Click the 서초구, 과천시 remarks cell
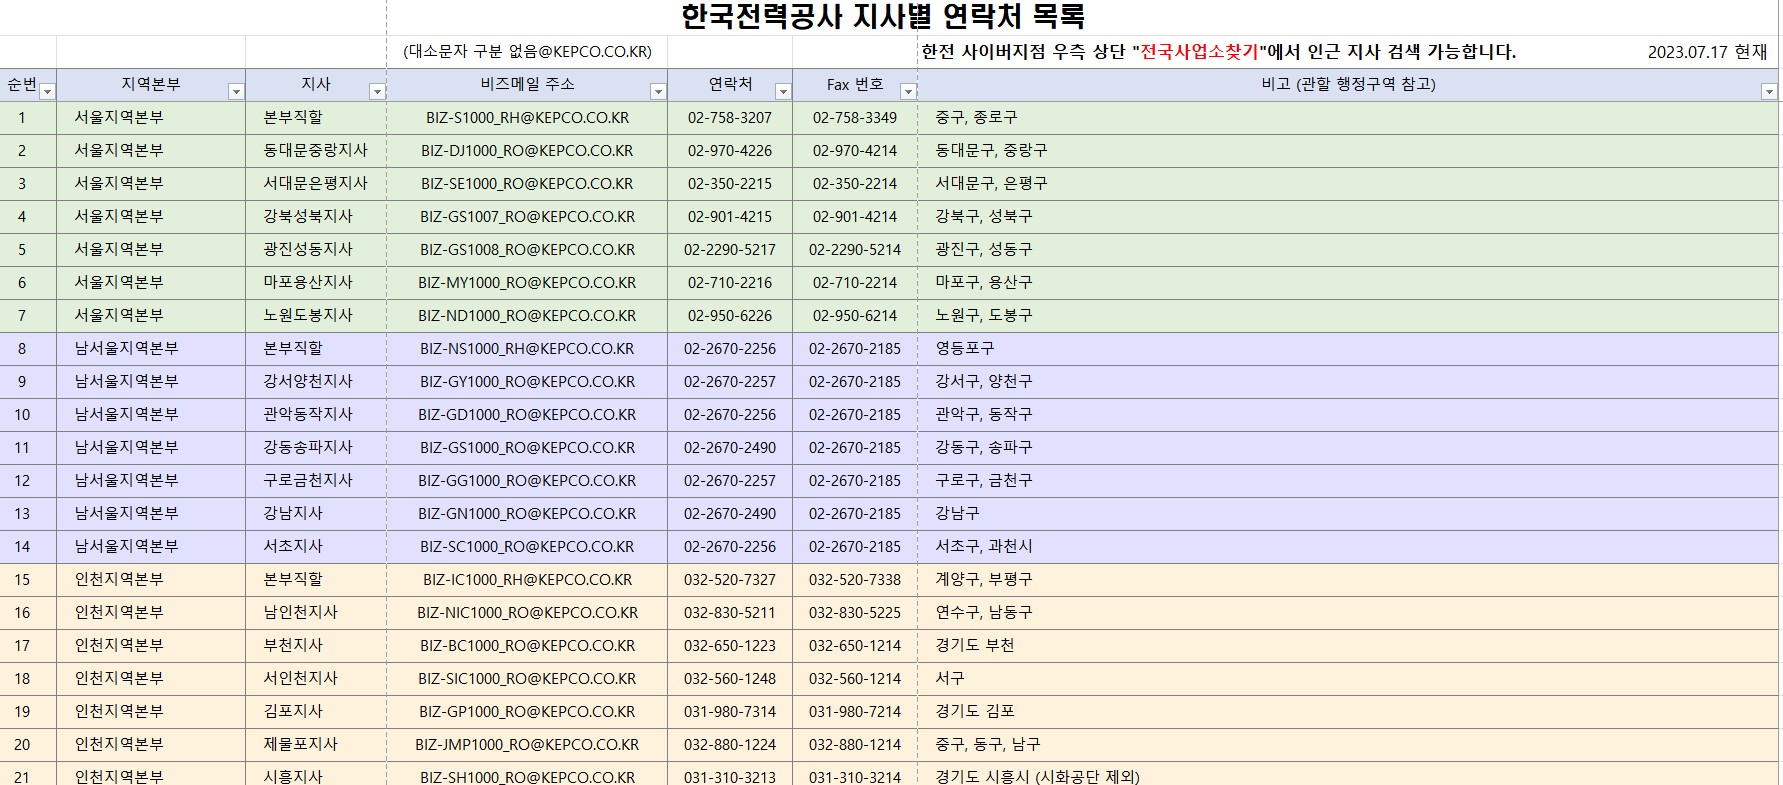The width and height of the screenshot is (1783, 785). click(1349, 547)
